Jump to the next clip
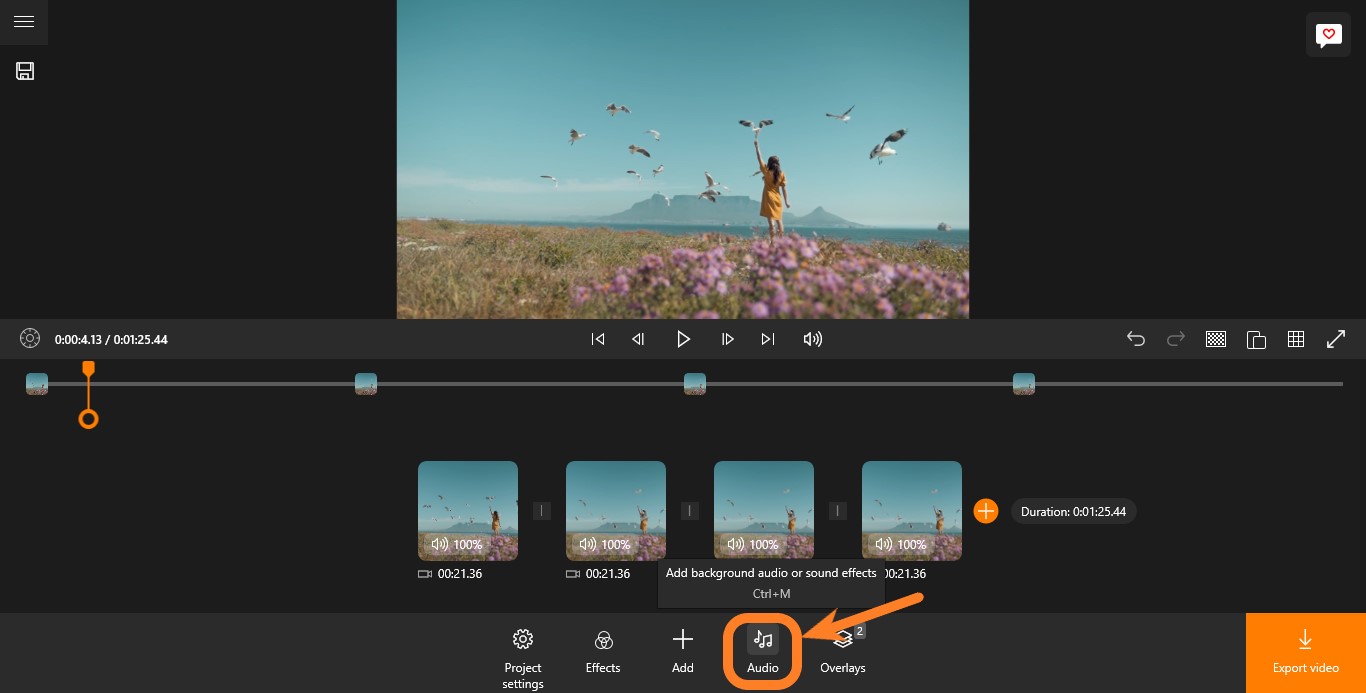The height and width of the screenshot is (693, 1366). tap(768, 339)
